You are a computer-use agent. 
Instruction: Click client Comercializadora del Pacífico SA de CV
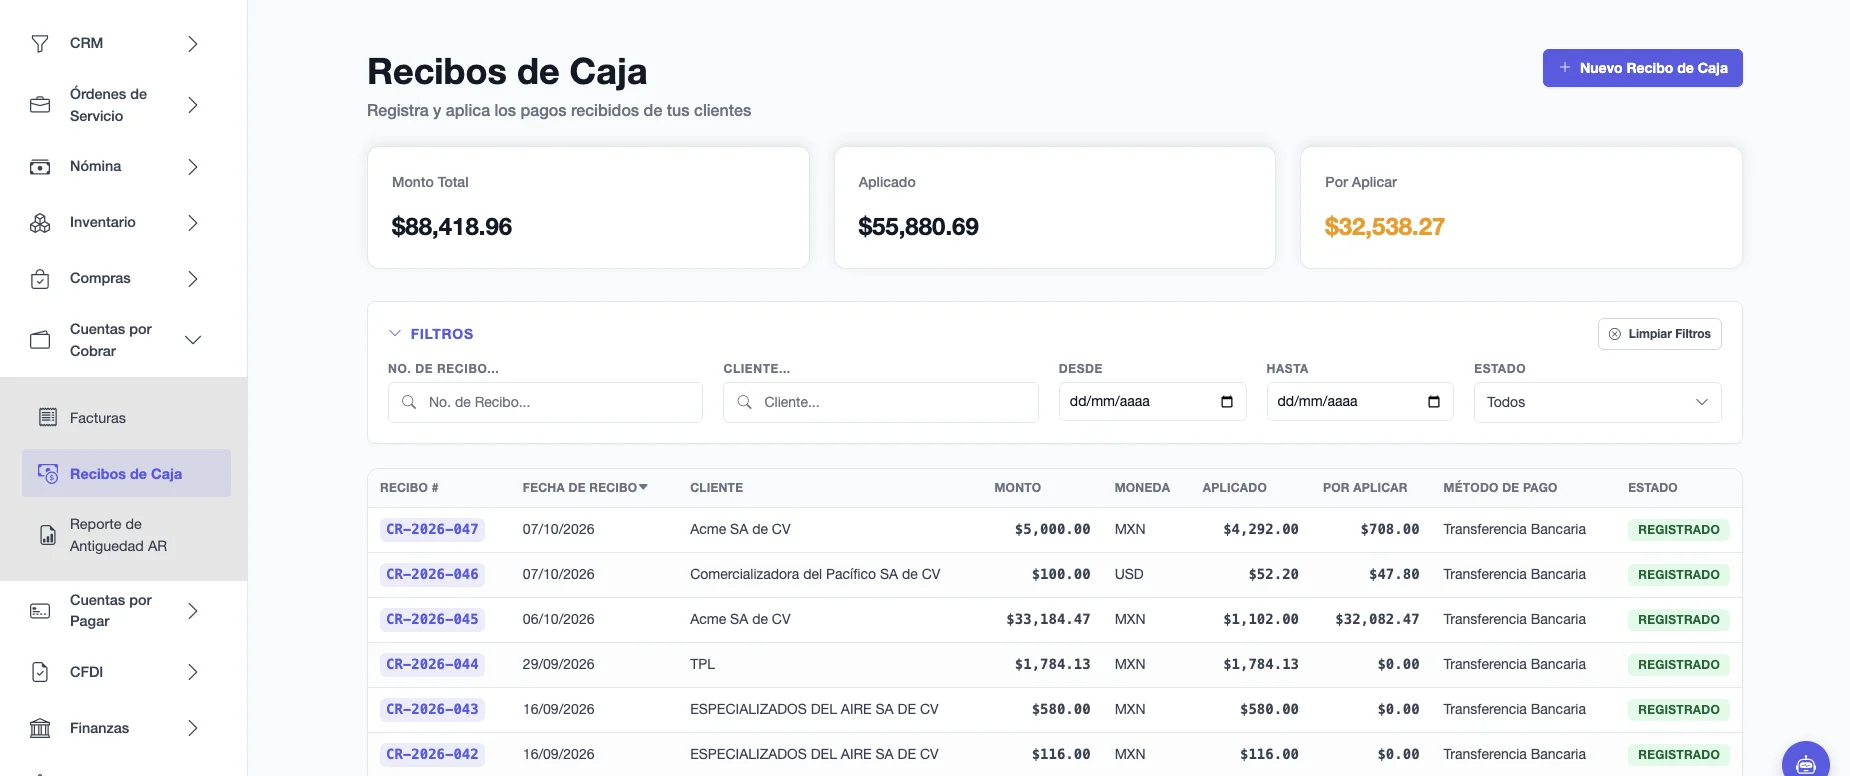pos(815,574)
